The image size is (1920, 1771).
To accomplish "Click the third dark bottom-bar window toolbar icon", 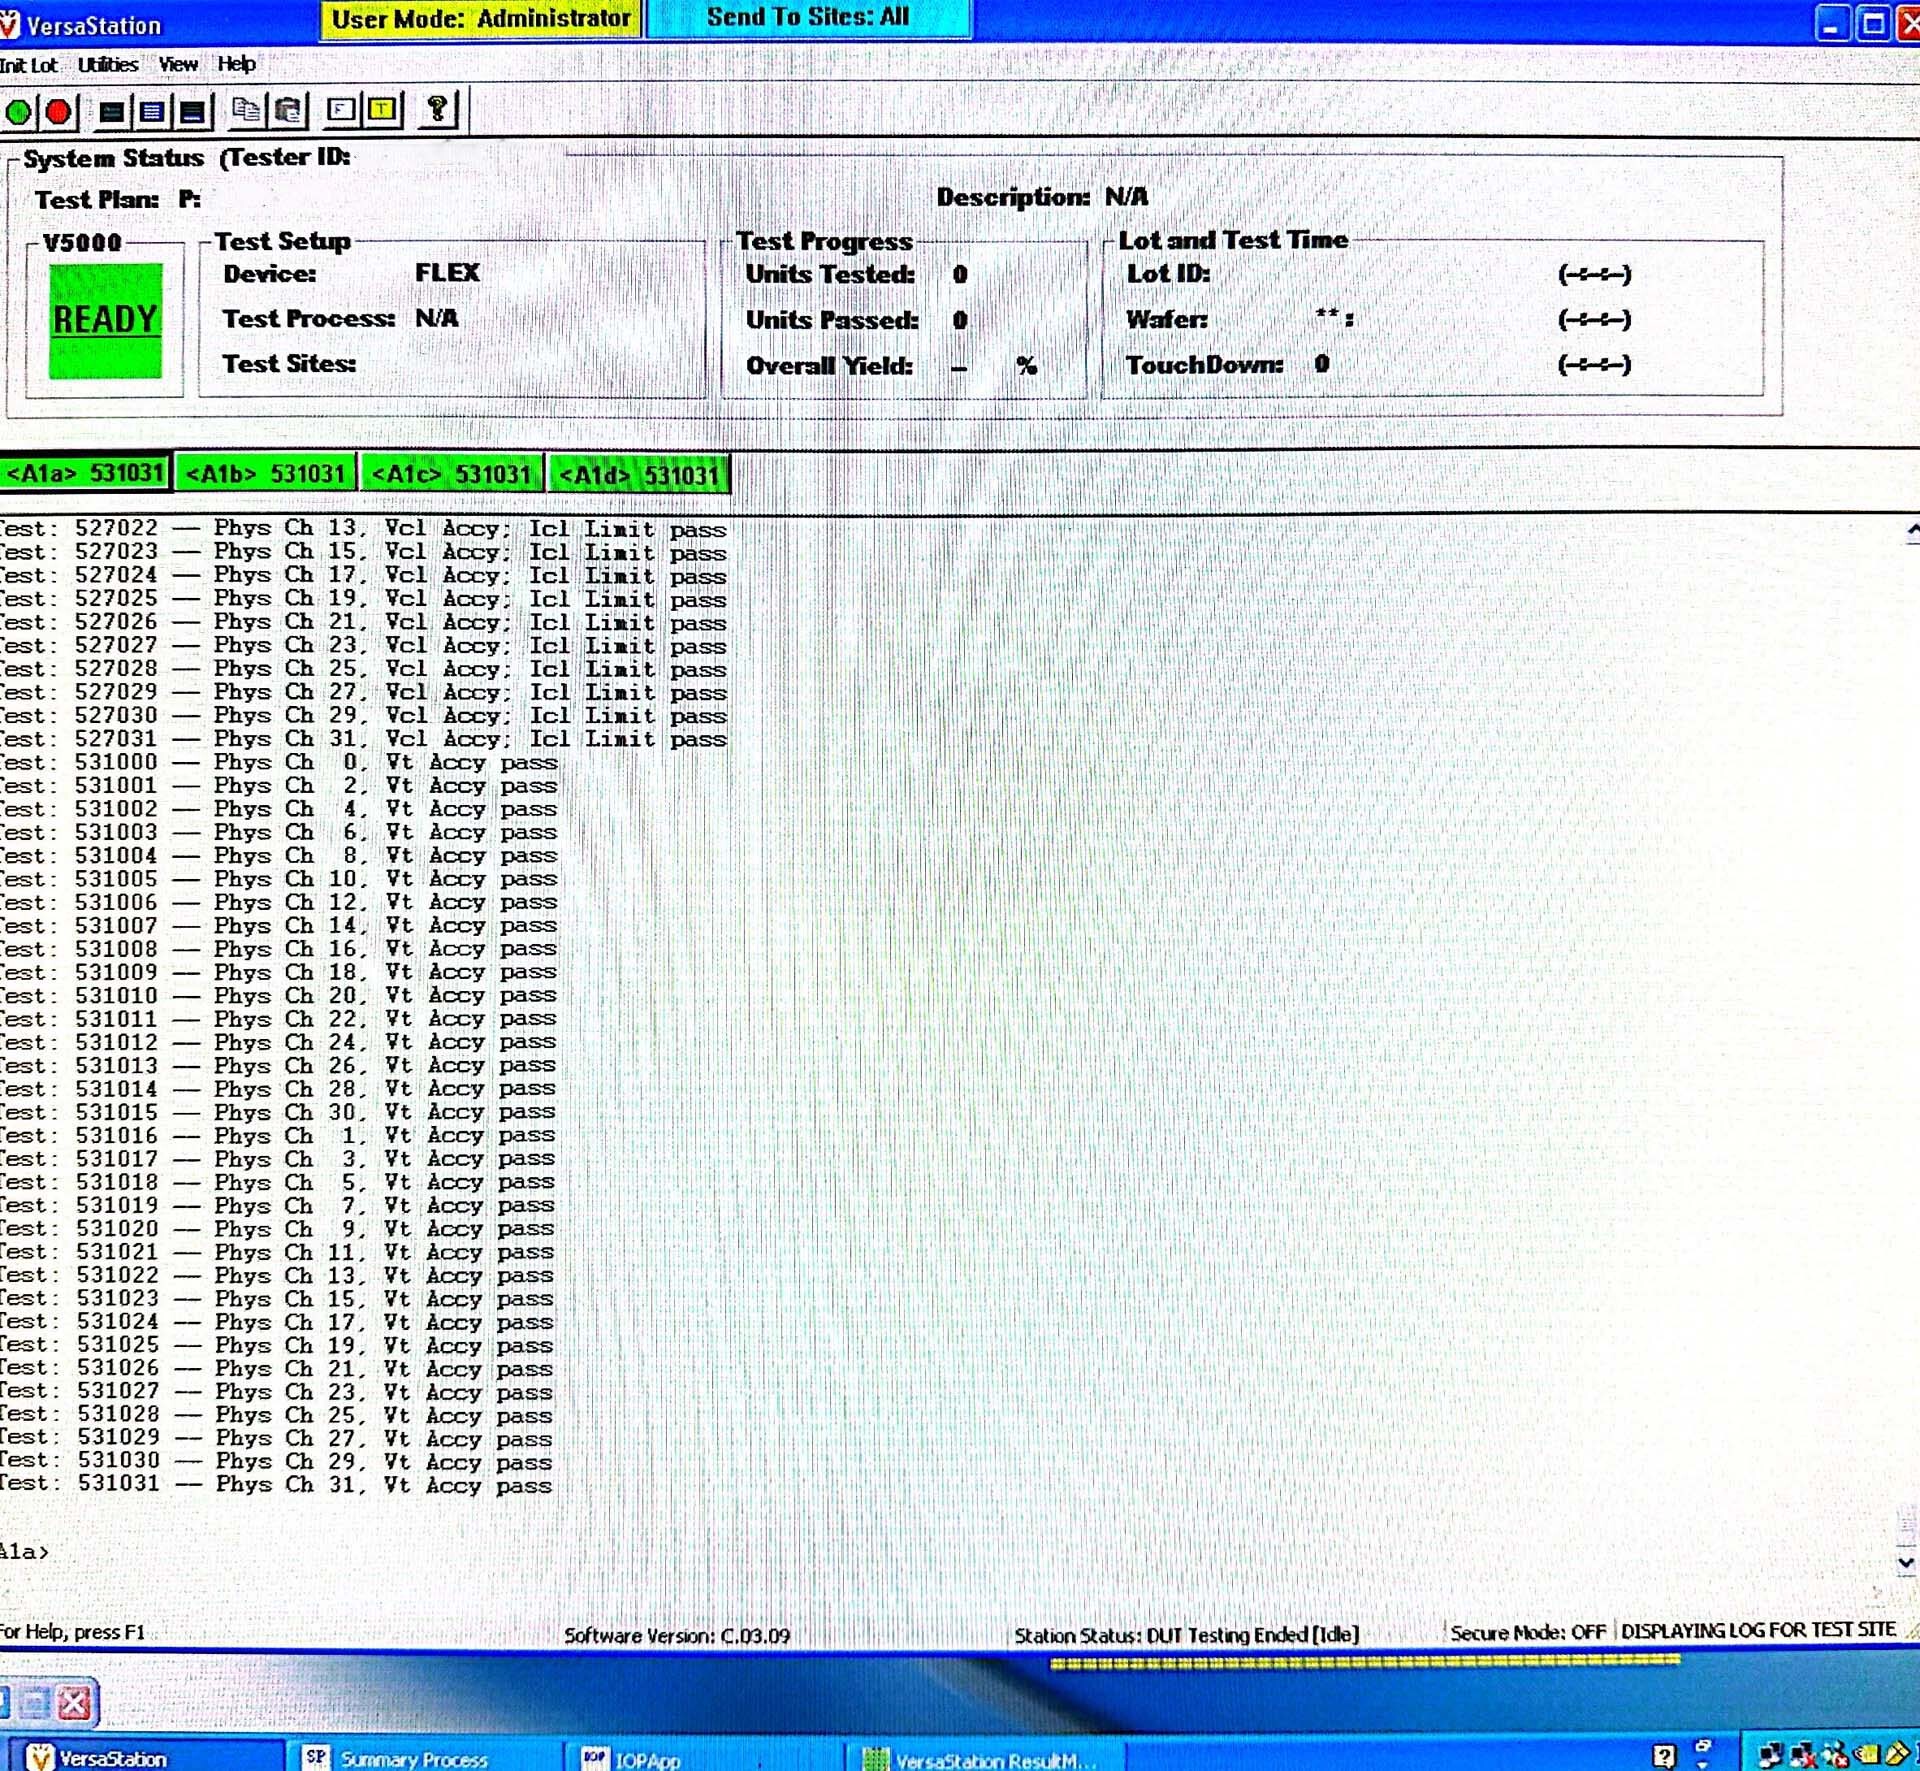I will (x=192, y=111).
